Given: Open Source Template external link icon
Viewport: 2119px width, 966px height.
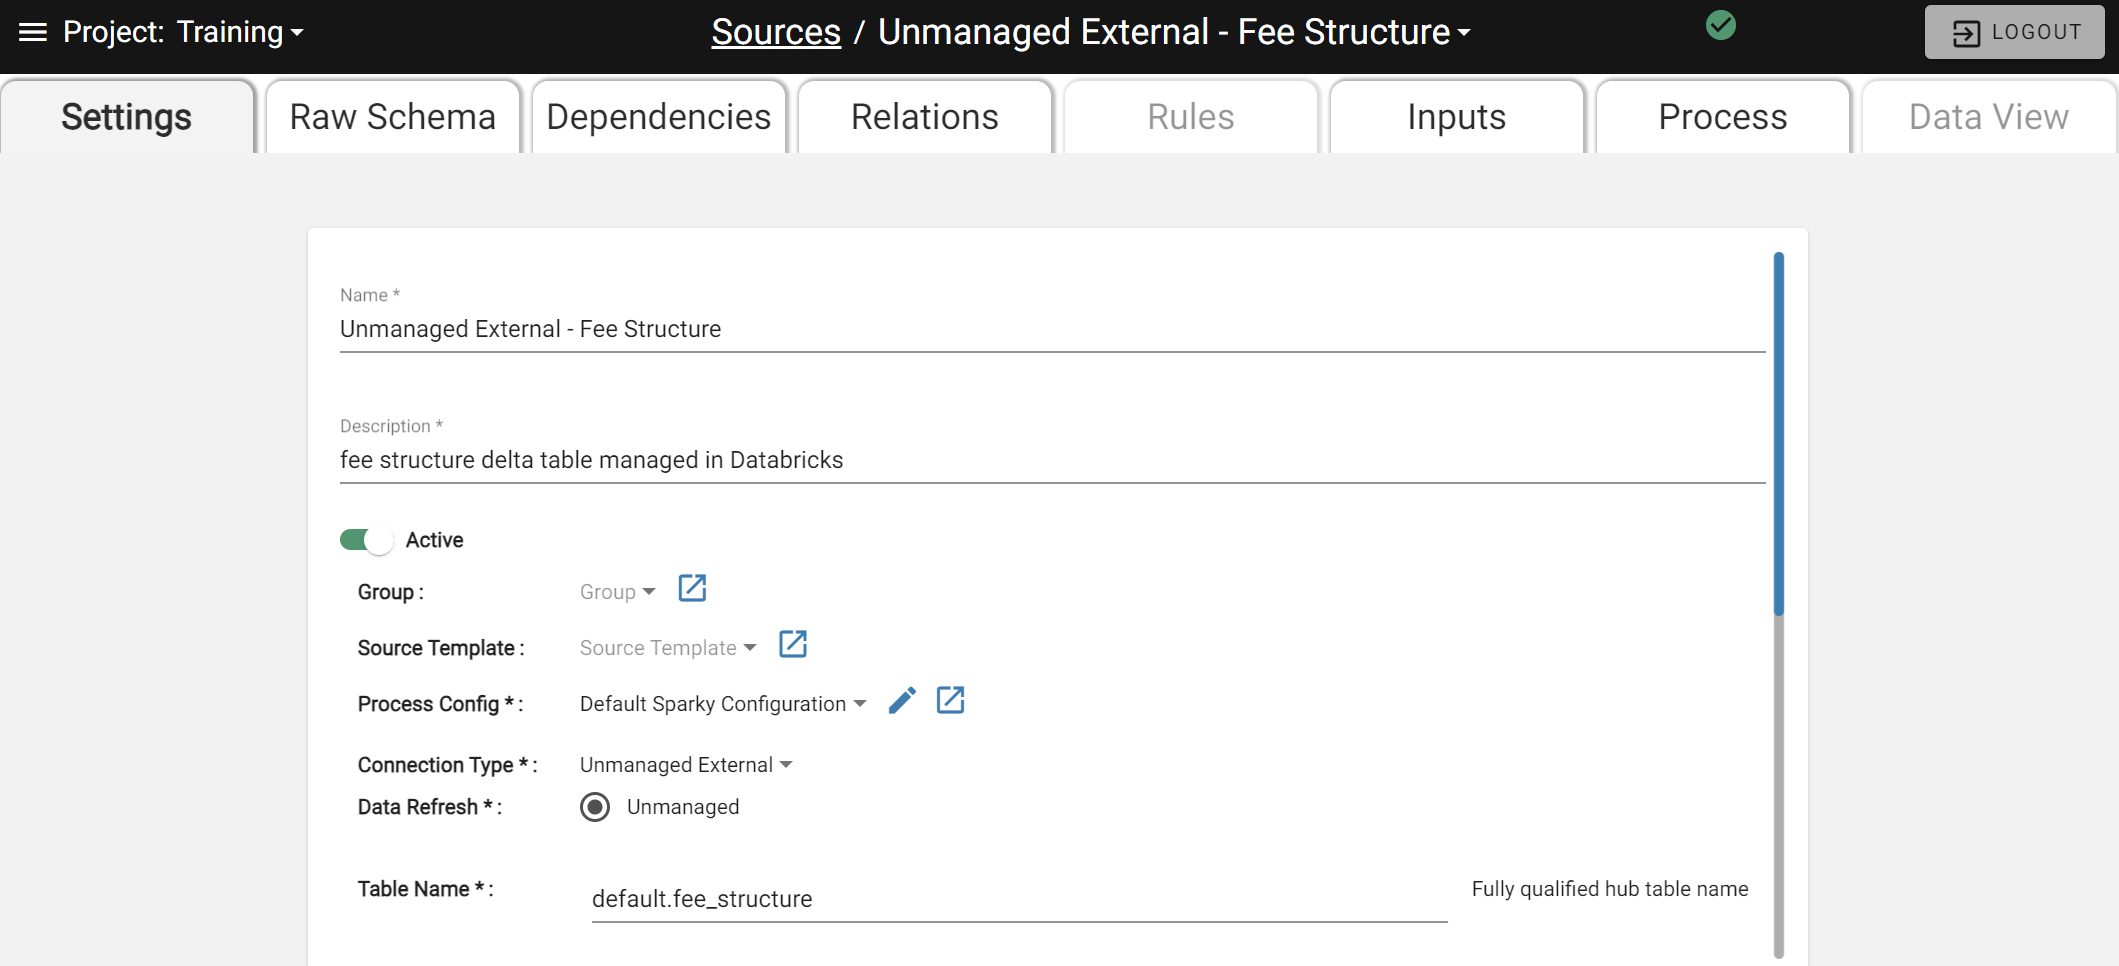Looking at the screenshot, I should (793, 644).
